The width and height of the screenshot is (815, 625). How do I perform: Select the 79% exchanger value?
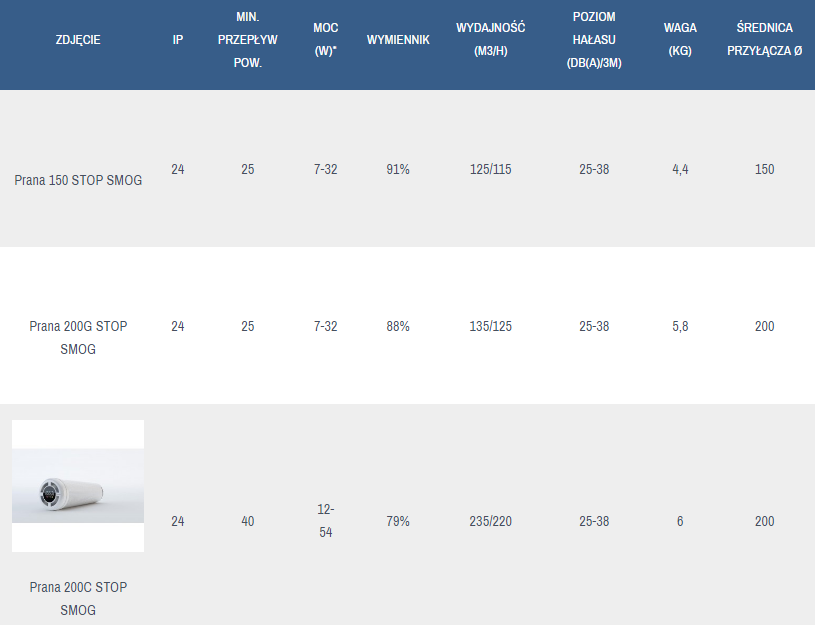[398, 521]
